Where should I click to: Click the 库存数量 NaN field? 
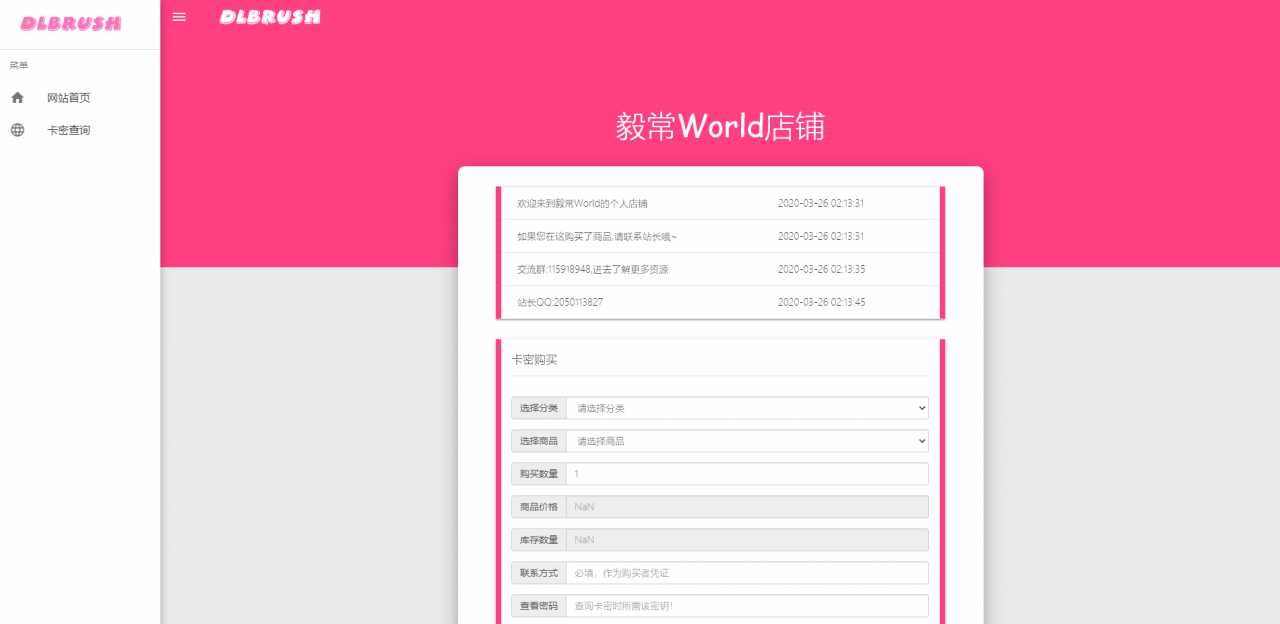click(746, 540)
